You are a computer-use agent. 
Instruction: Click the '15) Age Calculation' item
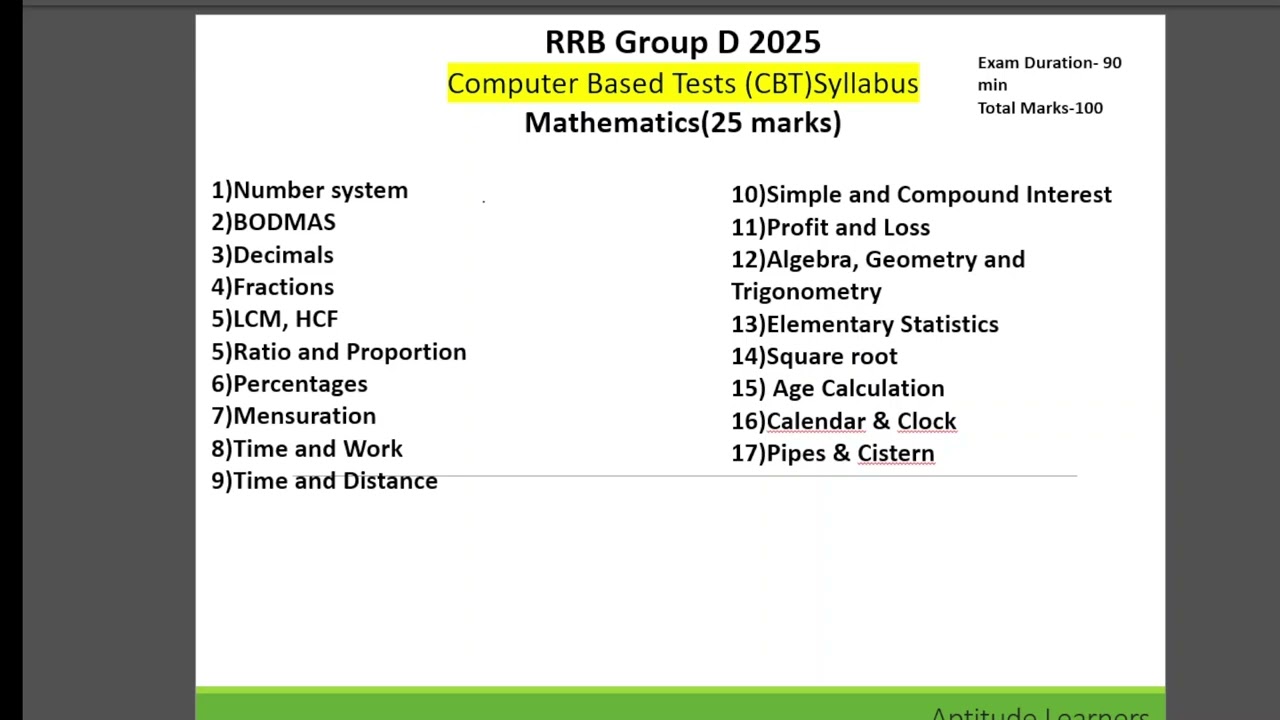click(x=838, y=389)
